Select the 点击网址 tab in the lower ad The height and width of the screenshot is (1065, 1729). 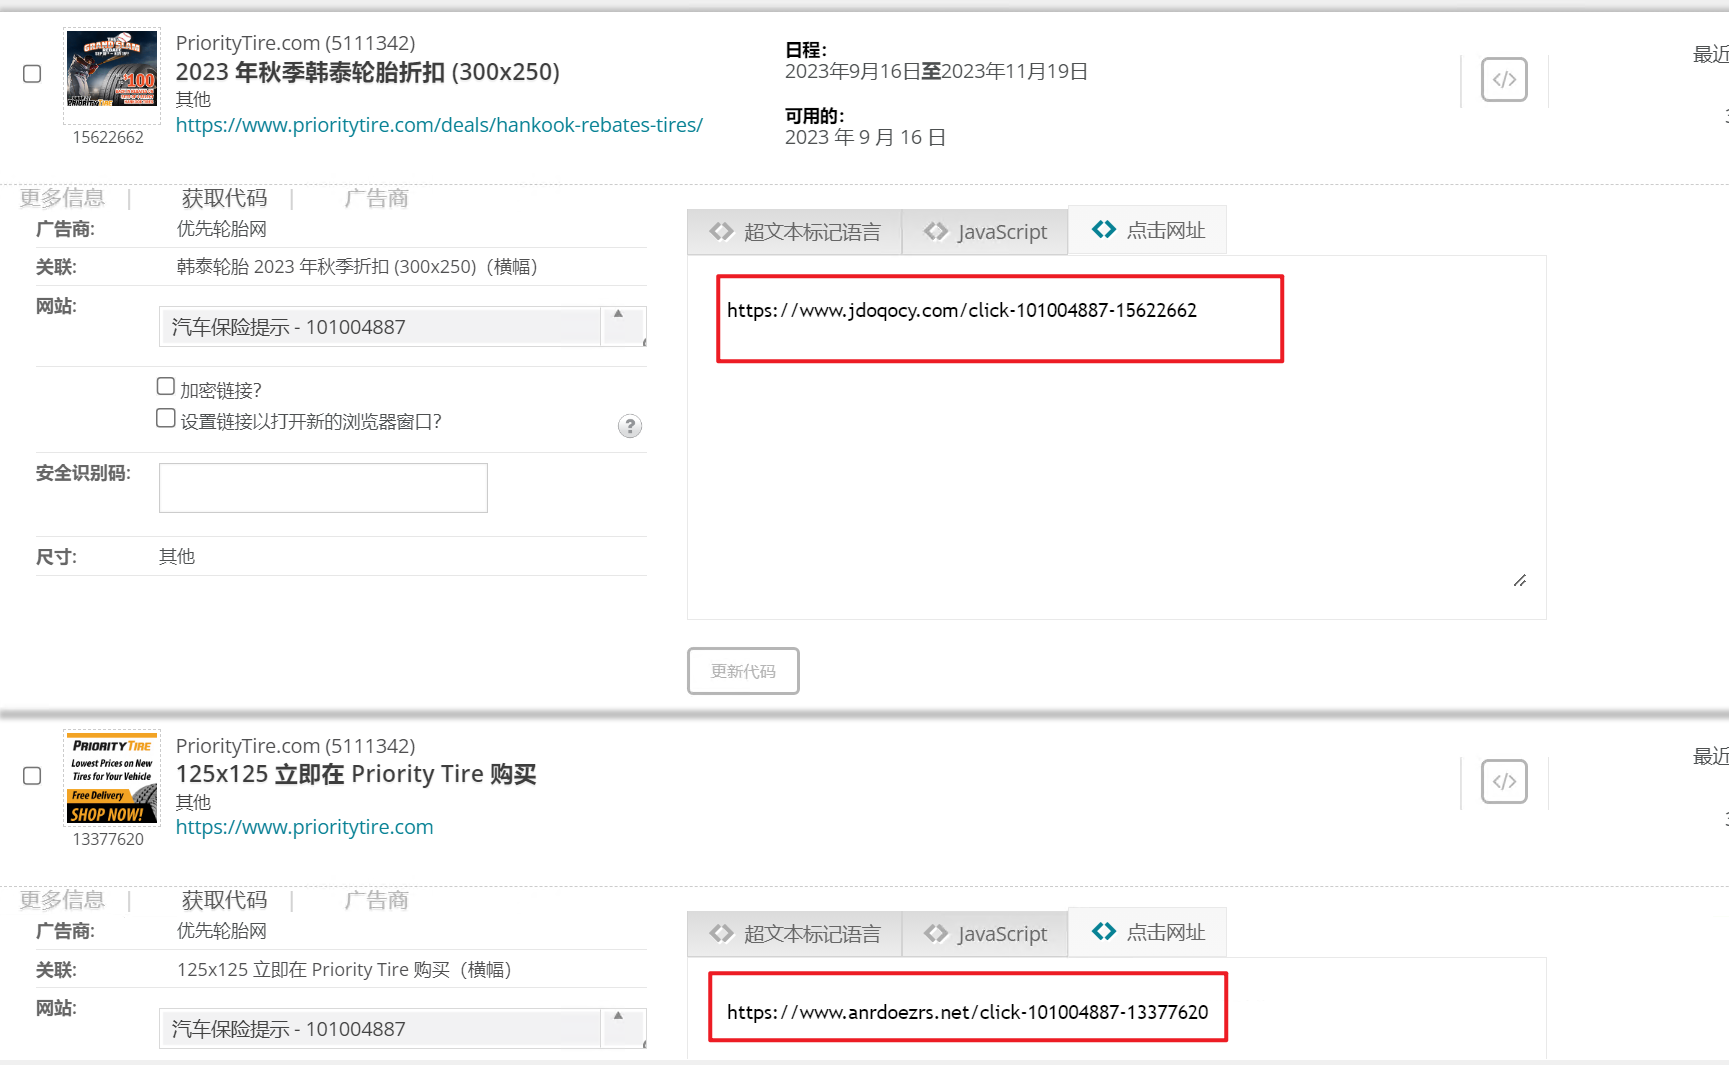[x=1148, y=932]
